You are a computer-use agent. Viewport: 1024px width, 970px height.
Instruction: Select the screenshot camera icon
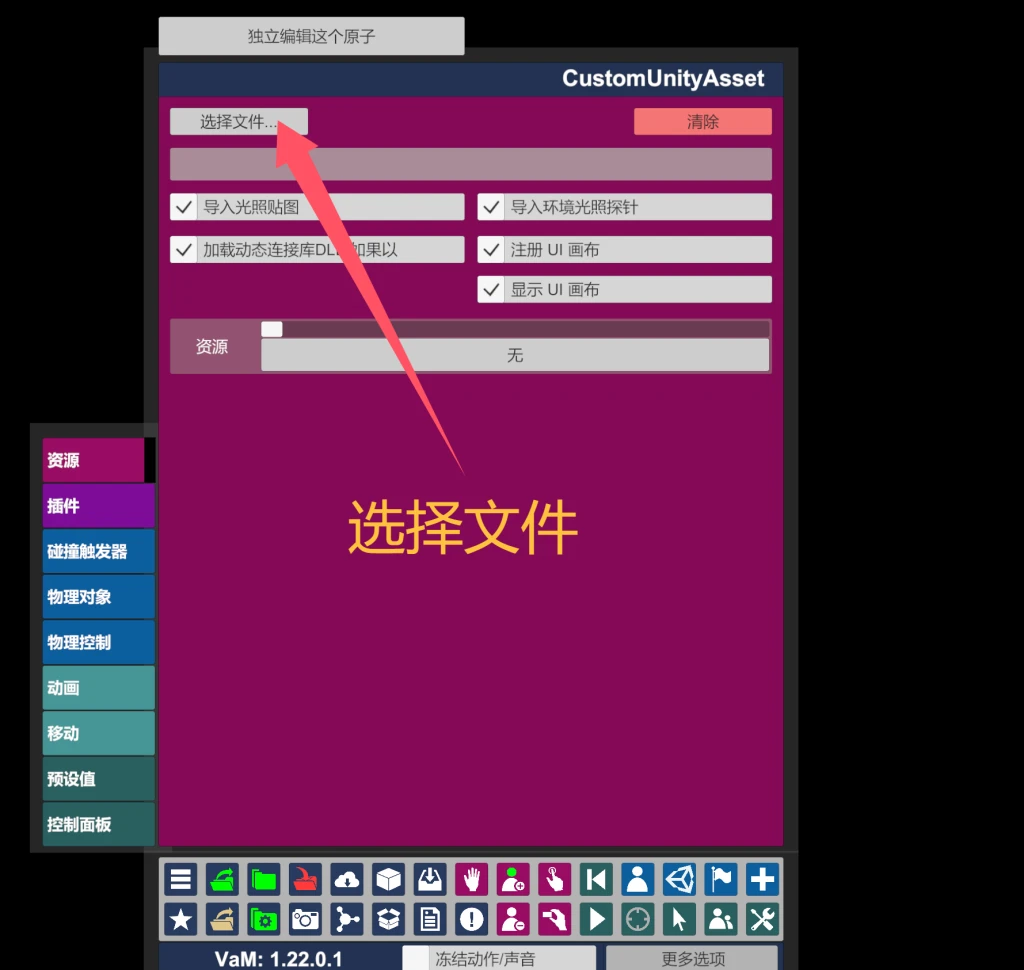(x=305, y=919)
